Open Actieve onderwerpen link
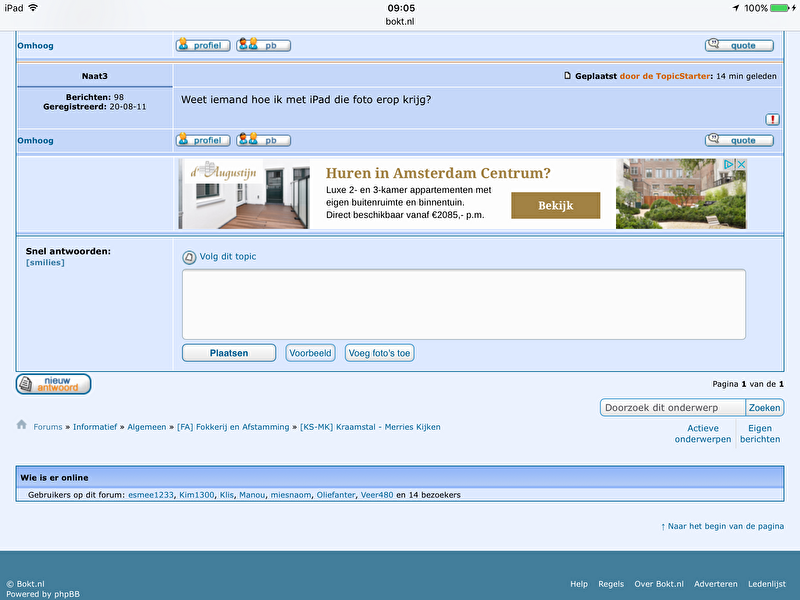This screenshot has width=800, height=600. (703, 434)
